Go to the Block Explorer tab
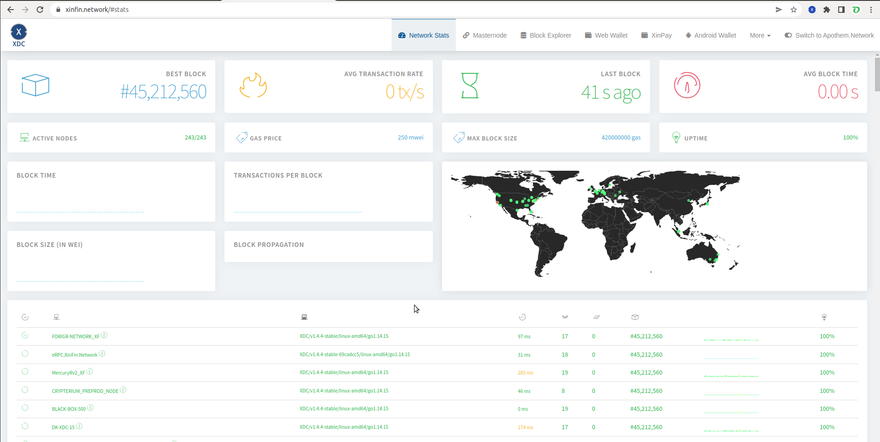The image size is (880, 442). [x=545, y=35]
